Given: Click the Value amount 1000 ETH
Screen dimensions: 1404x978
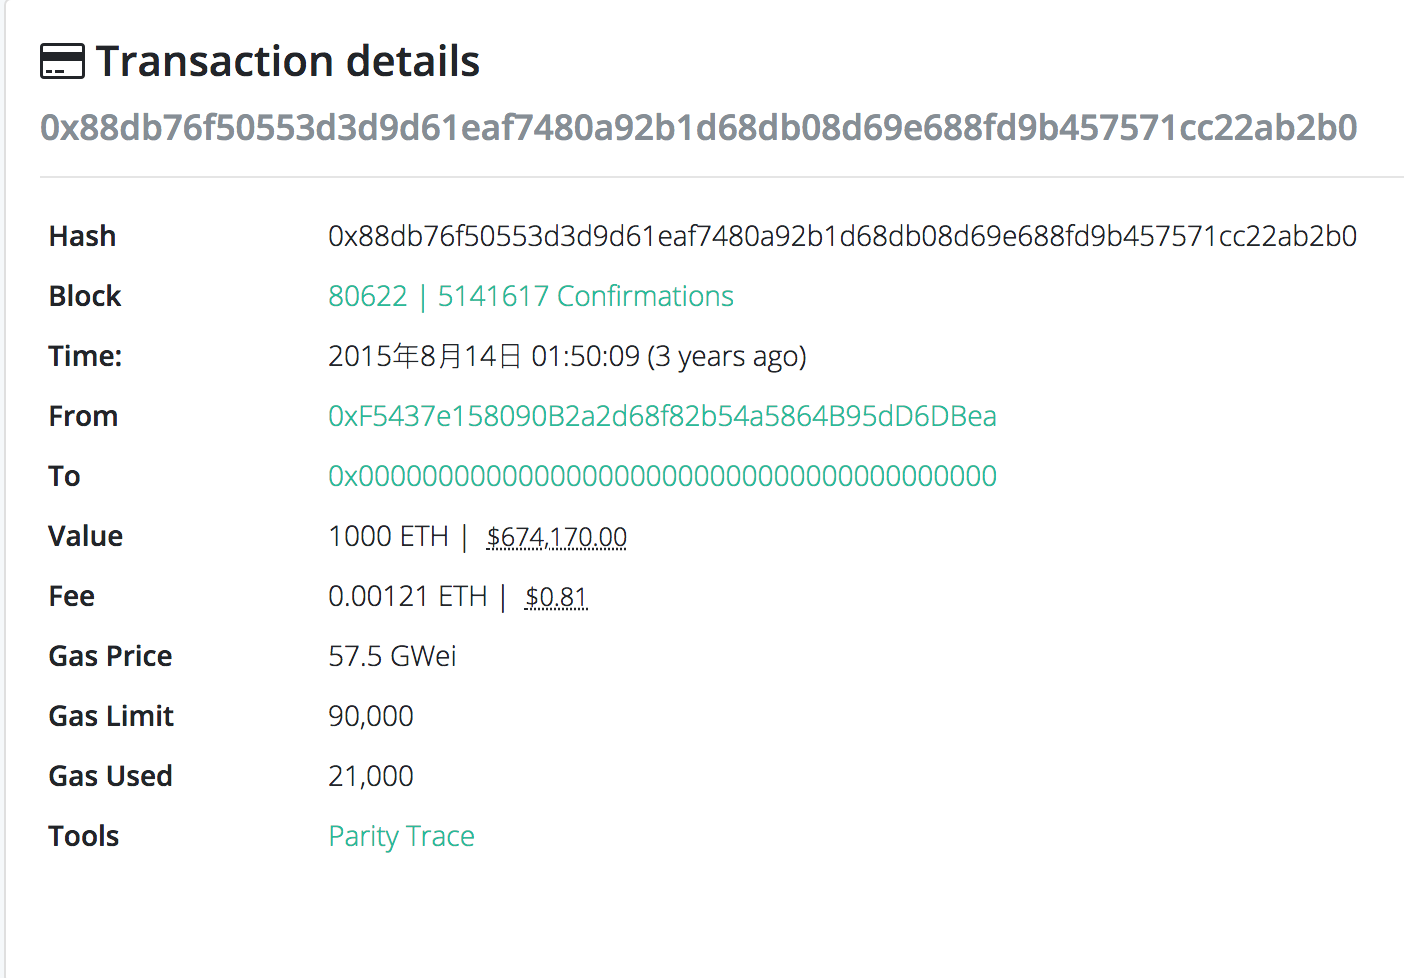Looking at the screenshot, I should [x=389, y=536].
